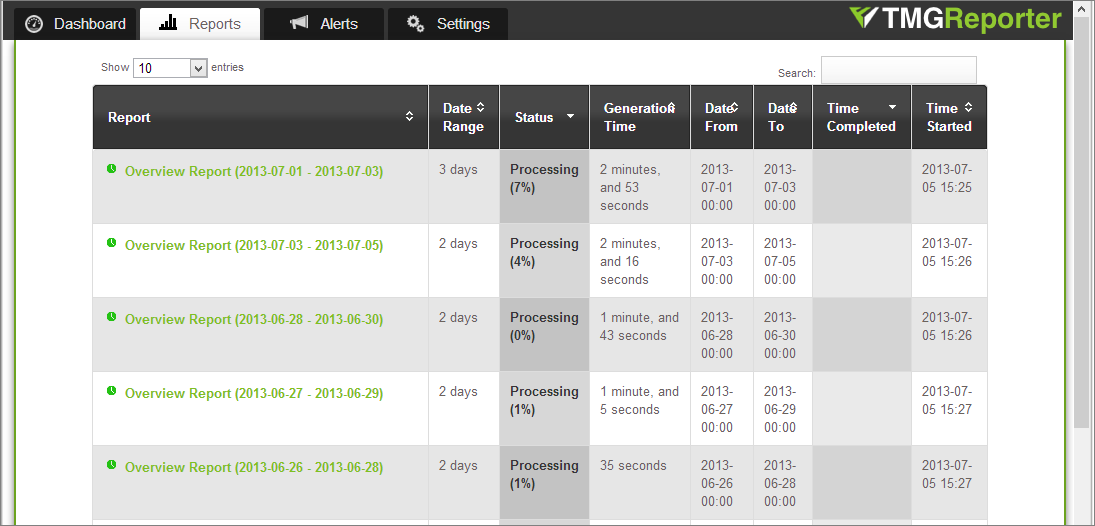Screen dimensions: 1095x526
Task: Open Overview Report (2013-06-27 - 2013-06-29) link
Action: 254,394
